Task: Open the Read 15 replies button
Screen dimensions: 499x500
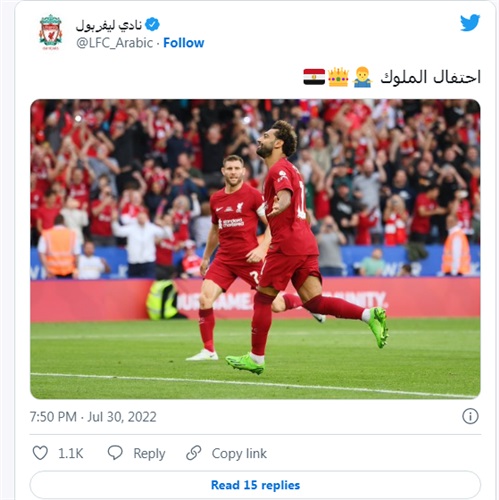Action: [255, 485]
